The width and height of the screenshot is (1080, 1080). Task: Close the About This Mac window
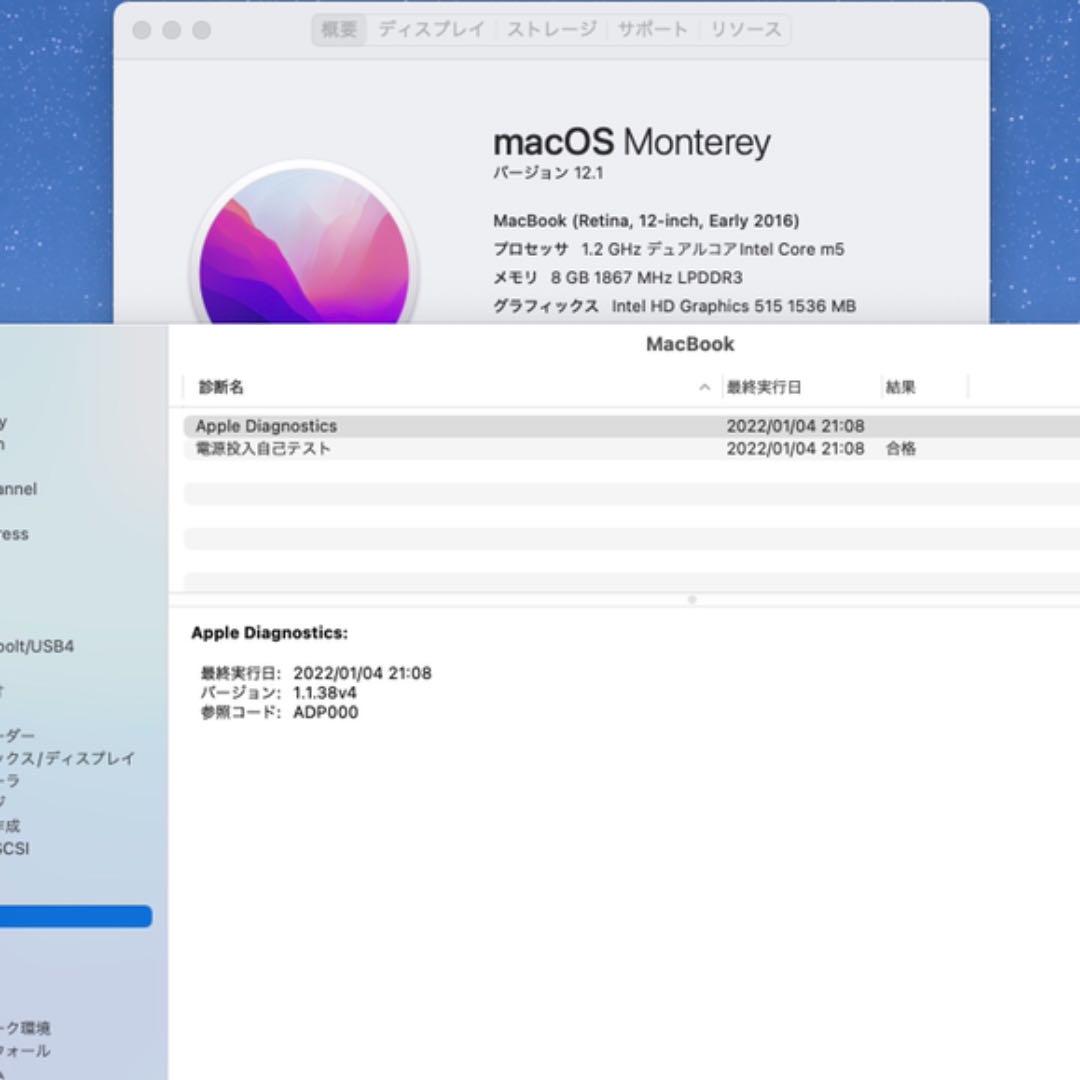click(x=142, y=30)
